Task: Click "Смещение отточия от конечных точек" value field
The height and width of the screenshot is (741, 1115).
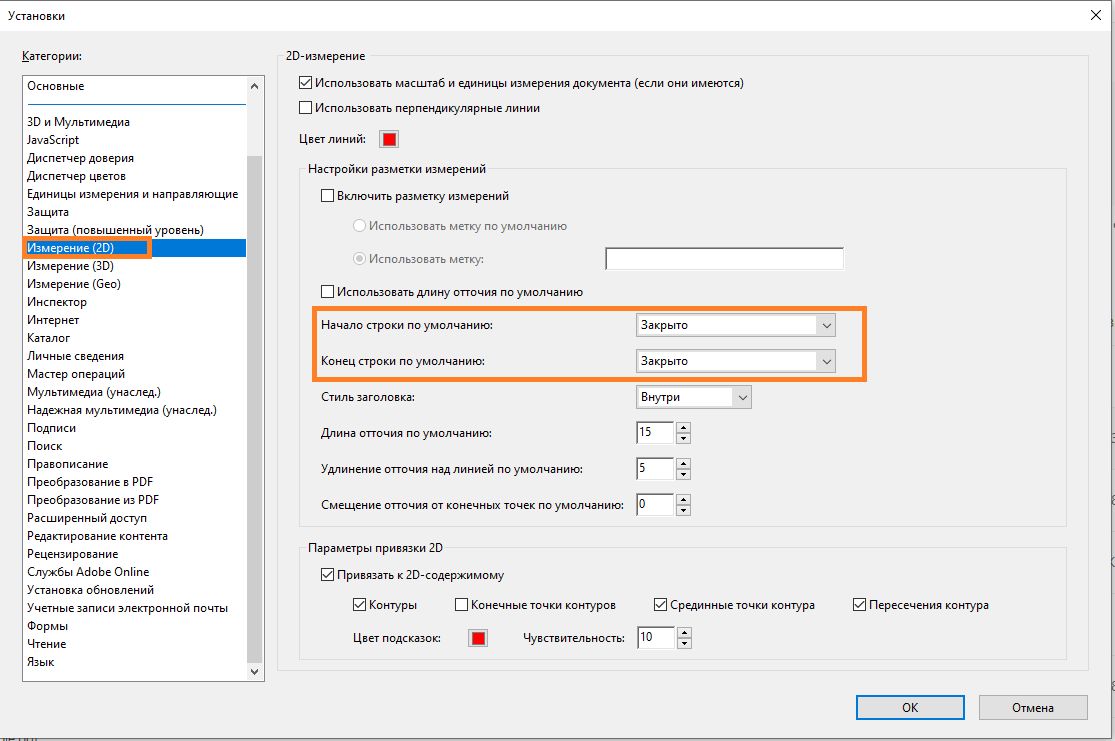Action: click(x=655, y=504)
